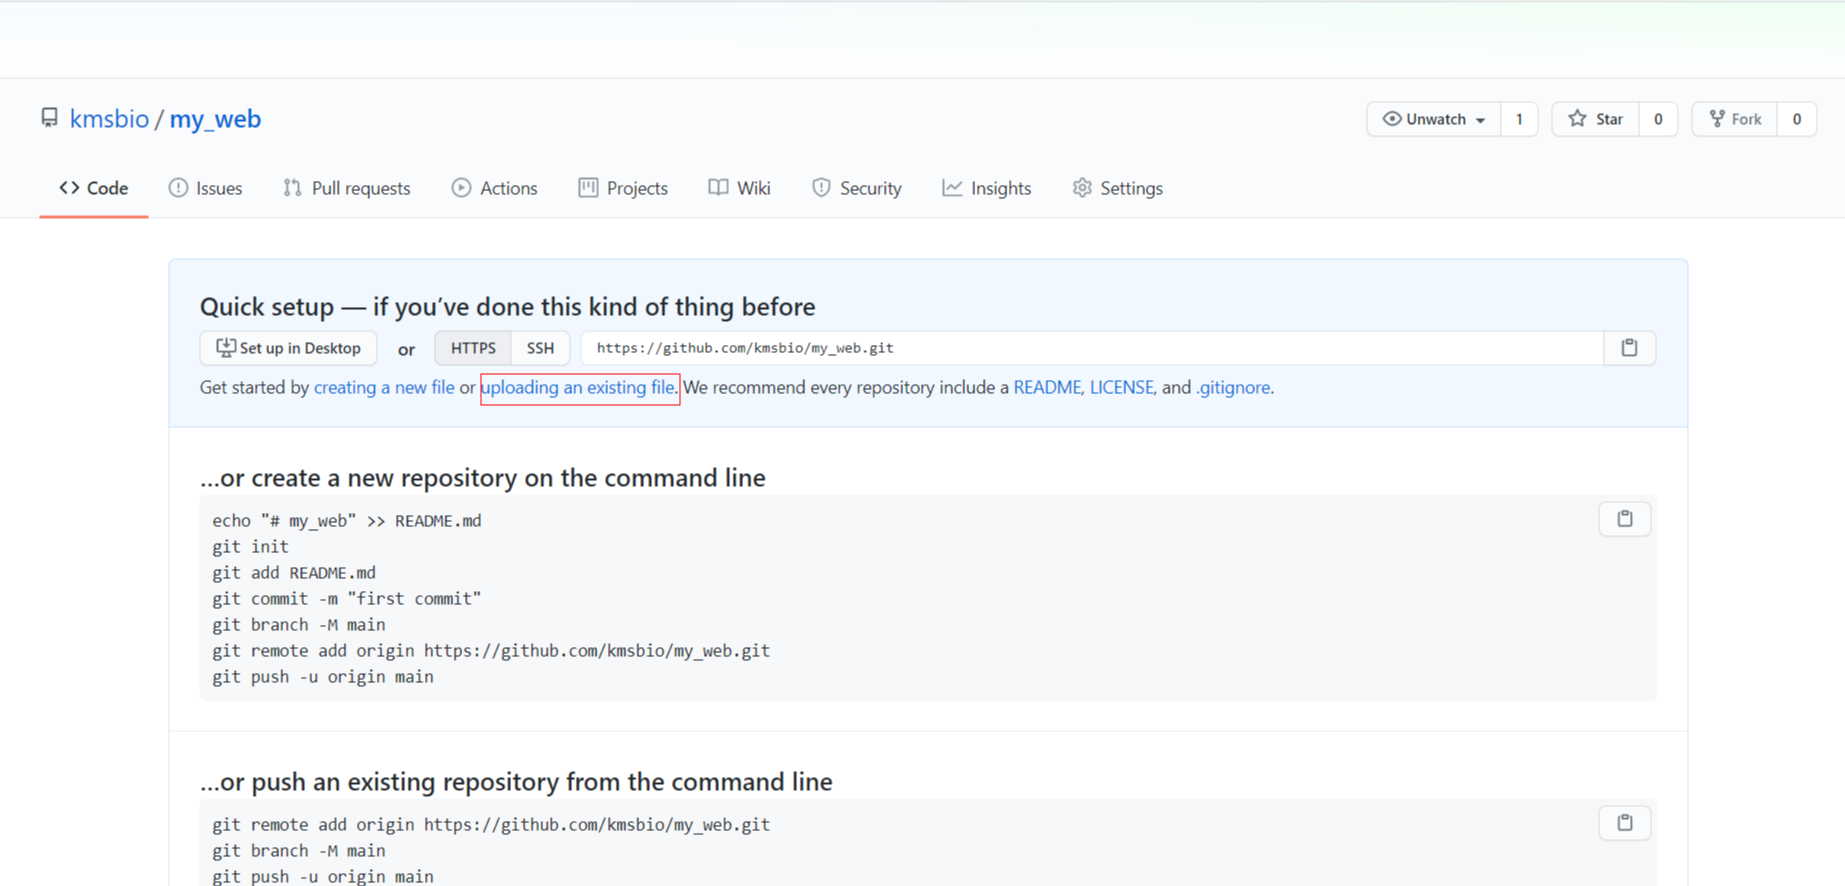Open the Pull requests tab
The height and width of the screenshot is (886, 1845).
346,188
